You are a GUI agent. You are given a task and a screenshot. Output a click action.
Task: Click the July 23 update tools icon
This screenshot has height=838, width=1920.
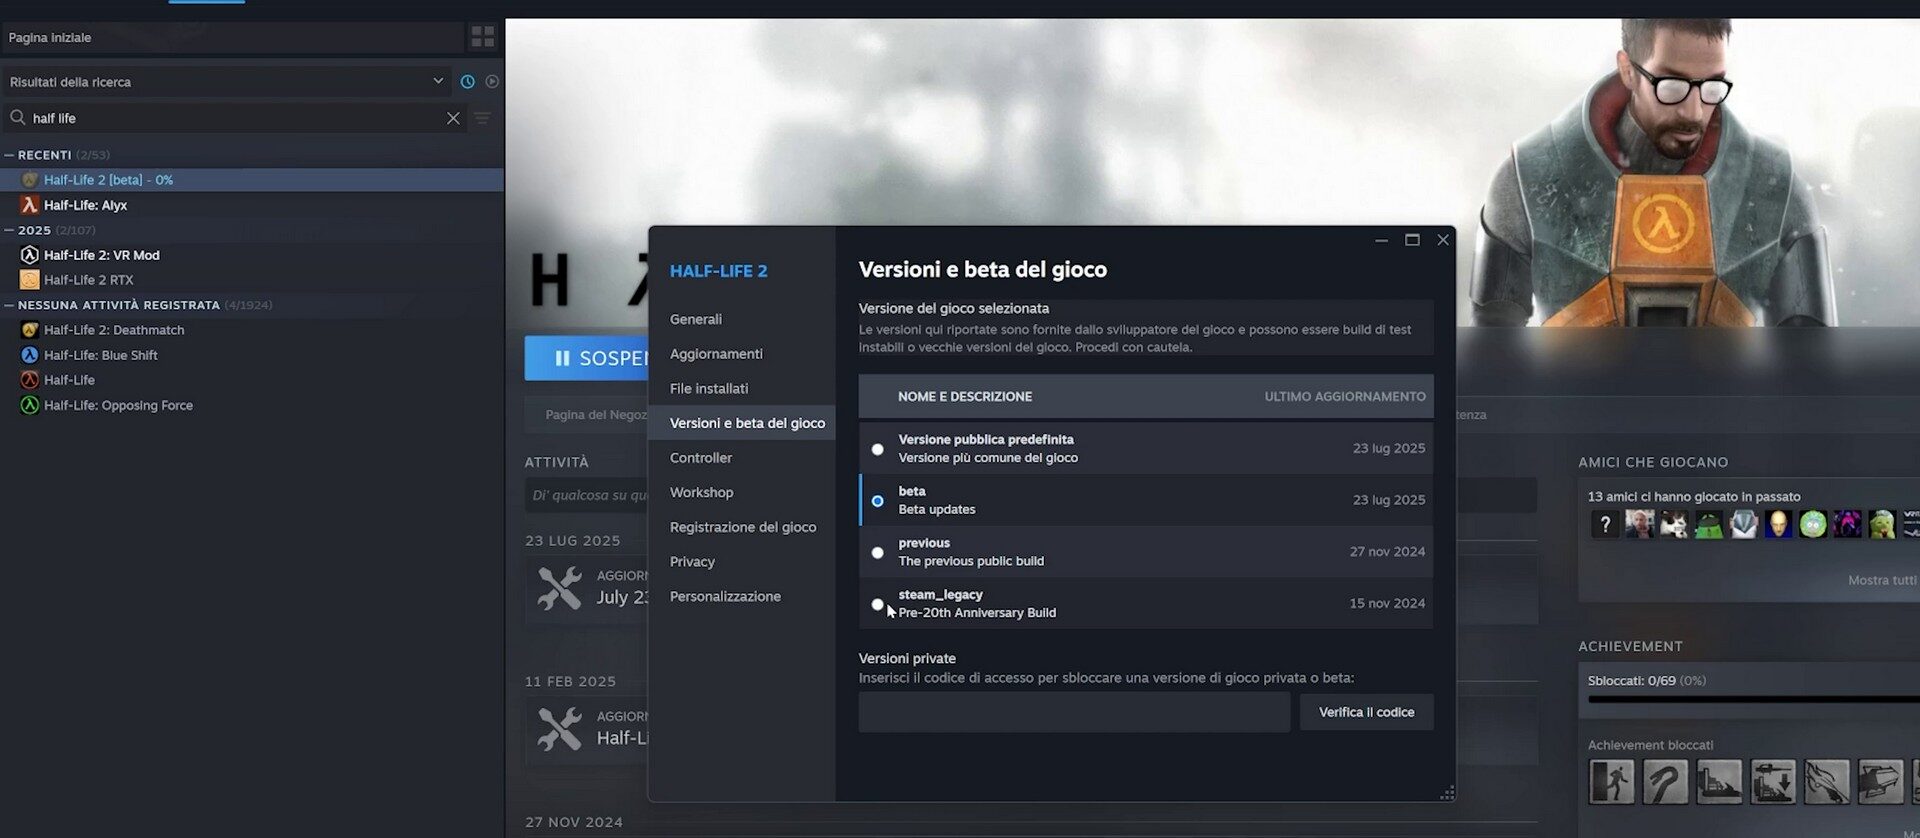point(559,588)
